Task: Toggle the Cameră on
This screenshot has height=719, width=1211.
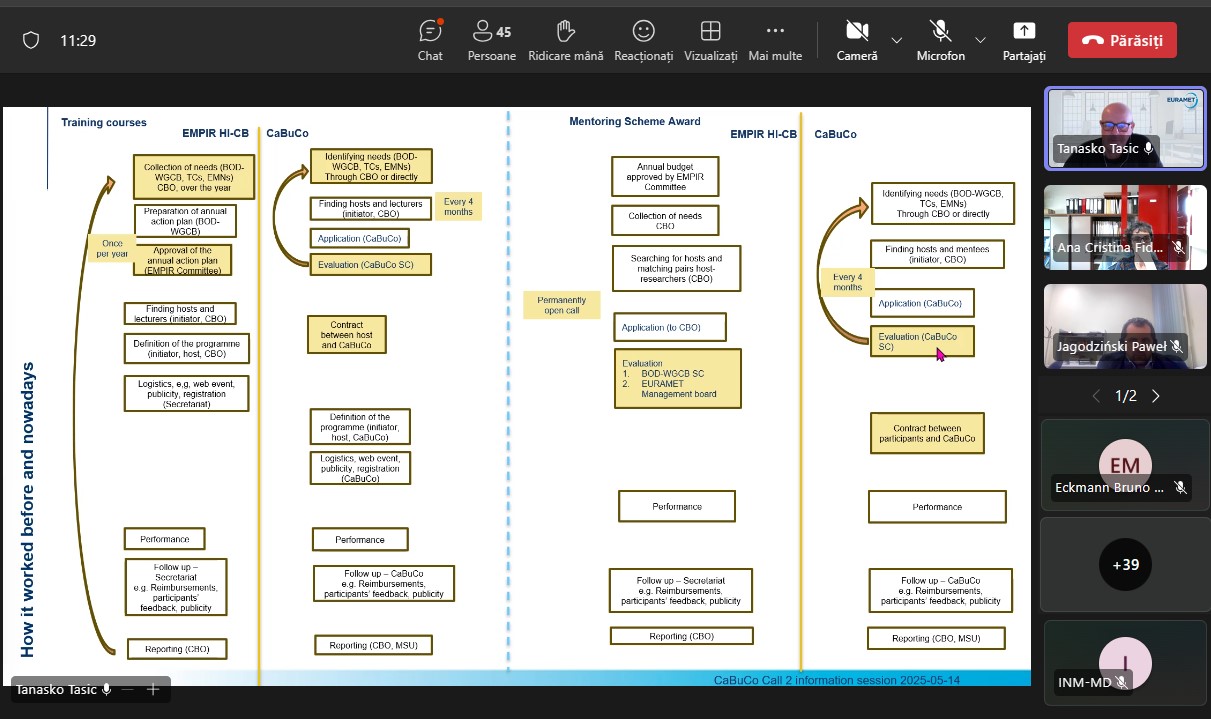Action: pos(857,40)
